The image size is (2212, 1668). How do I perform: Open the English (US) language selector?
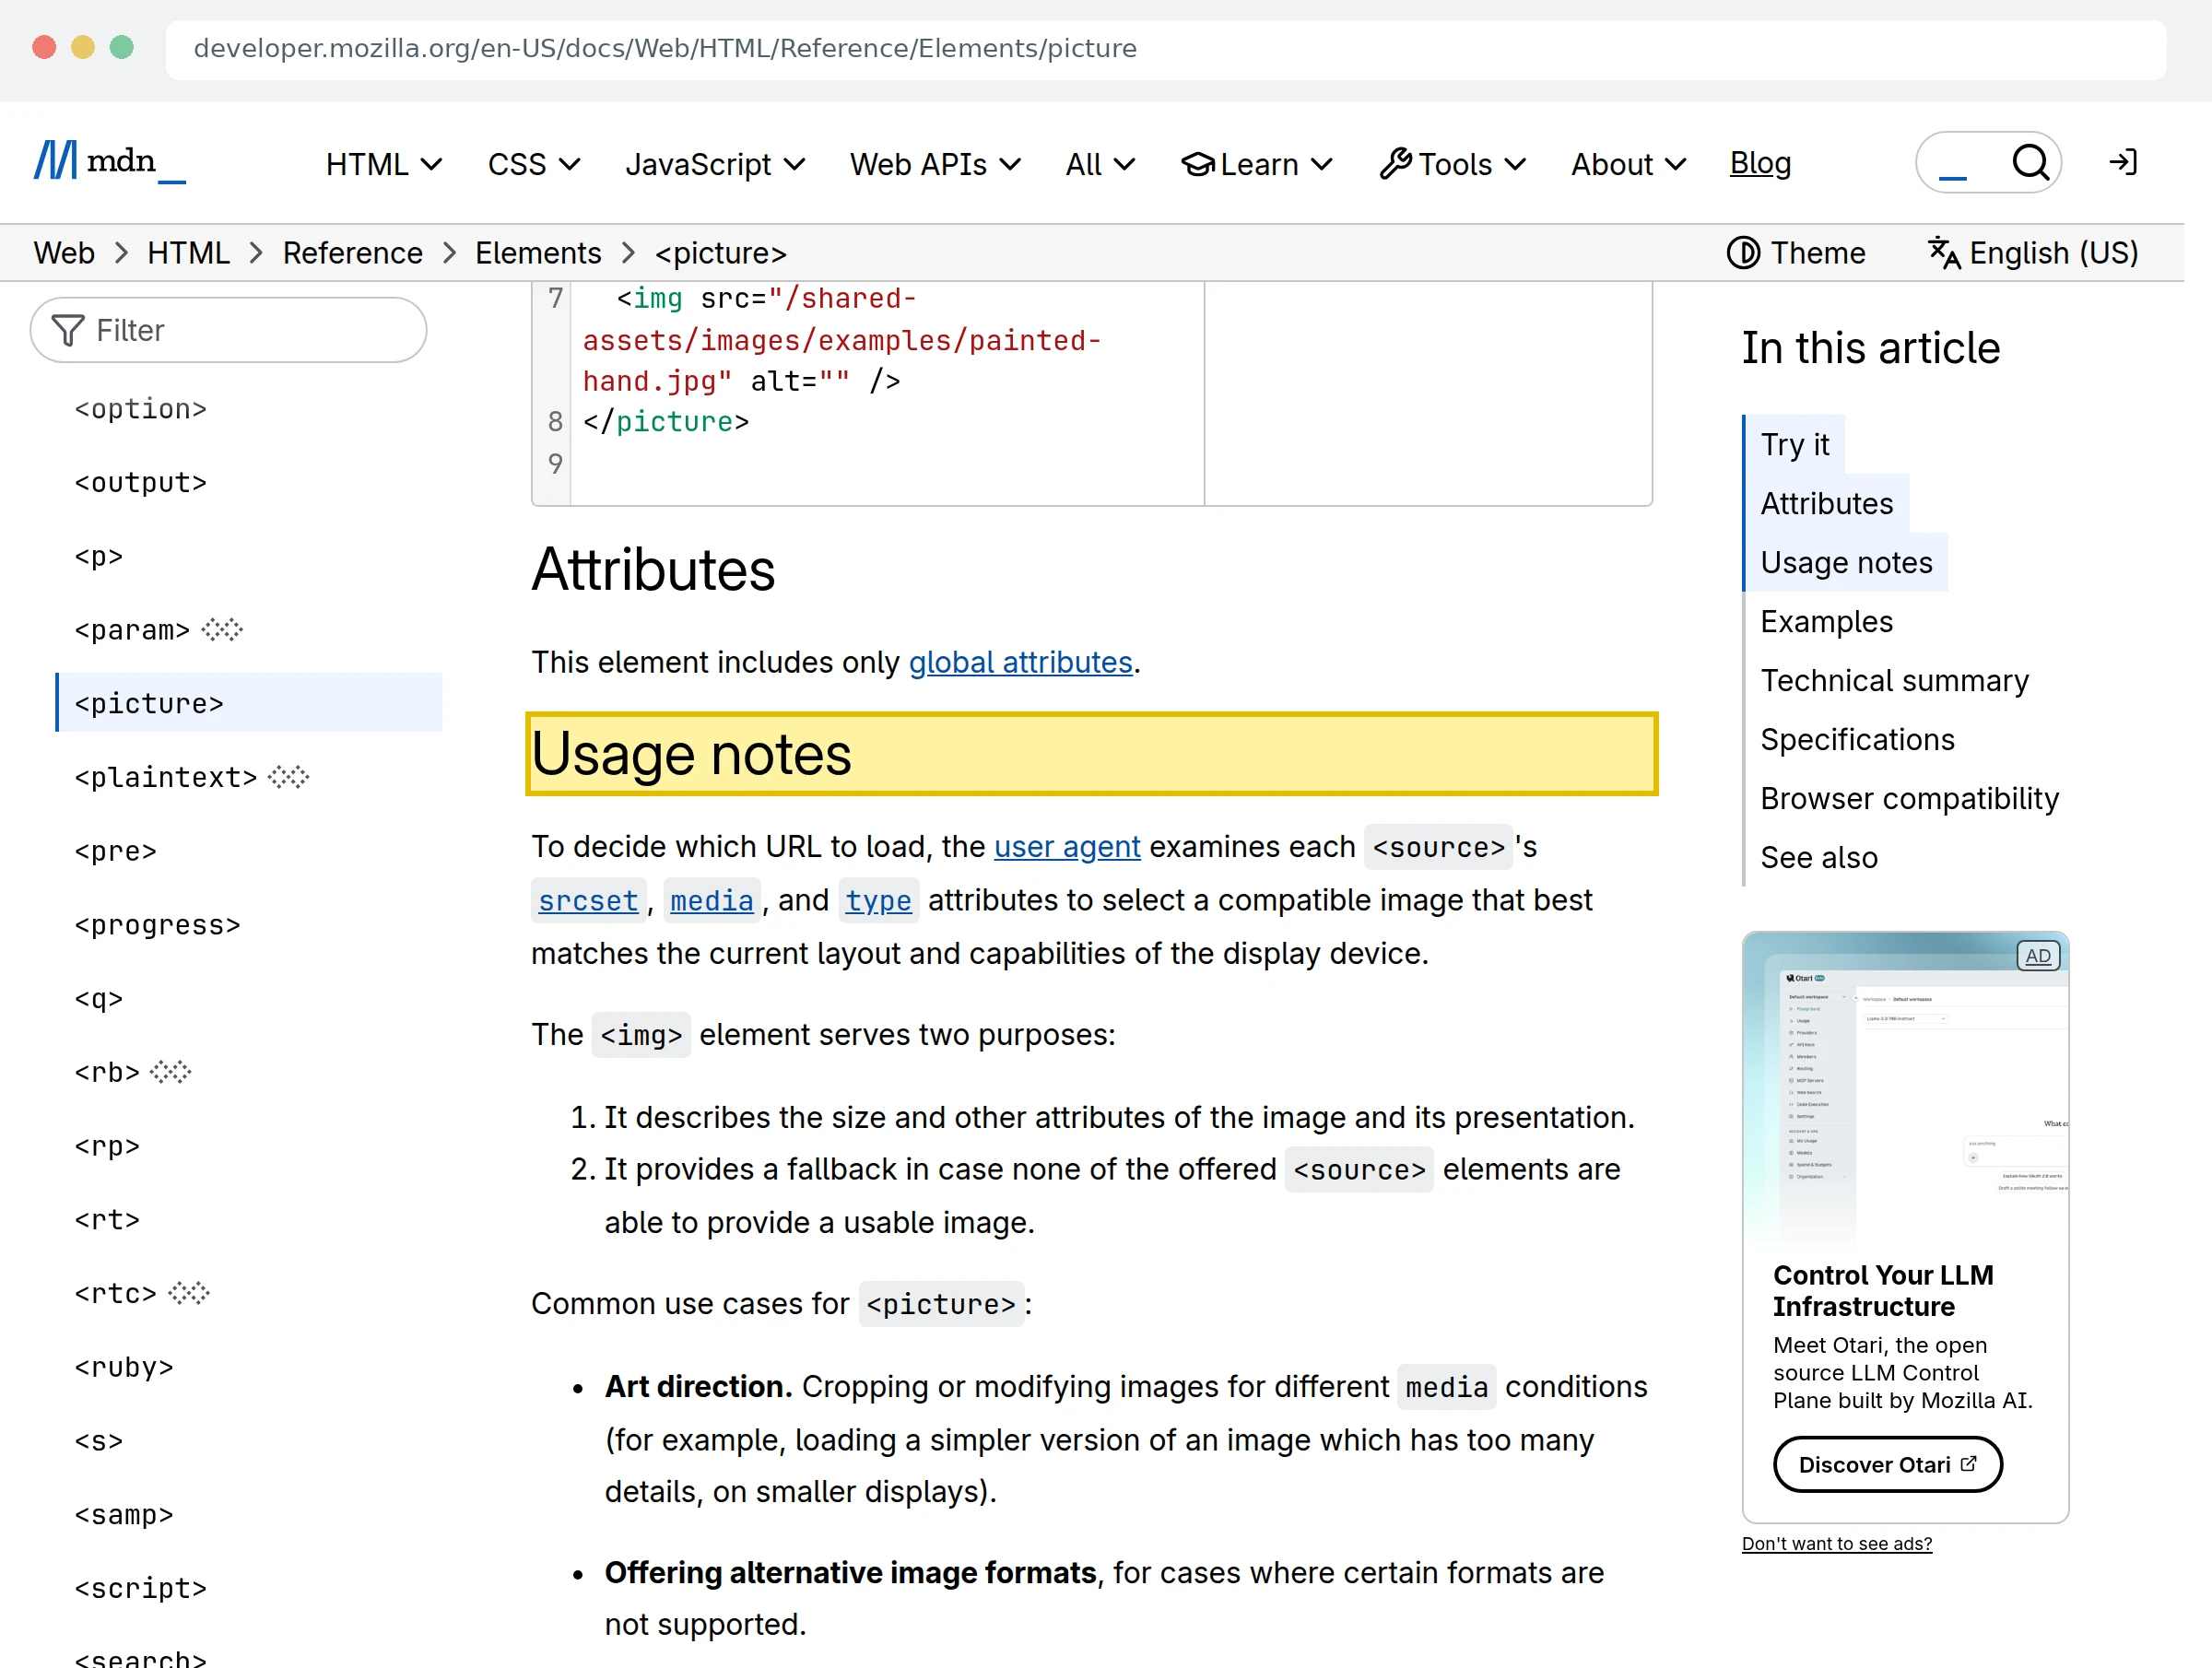[x=2033, y=253]
